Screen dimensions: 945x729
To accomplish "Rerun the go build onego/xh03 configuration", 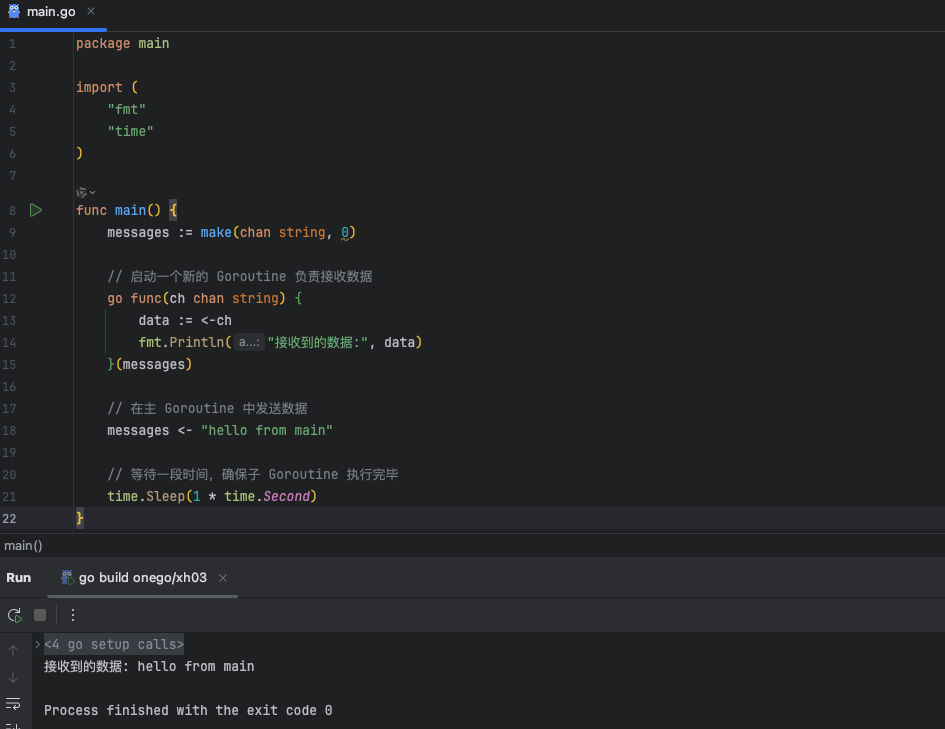I will click(14, 615).
